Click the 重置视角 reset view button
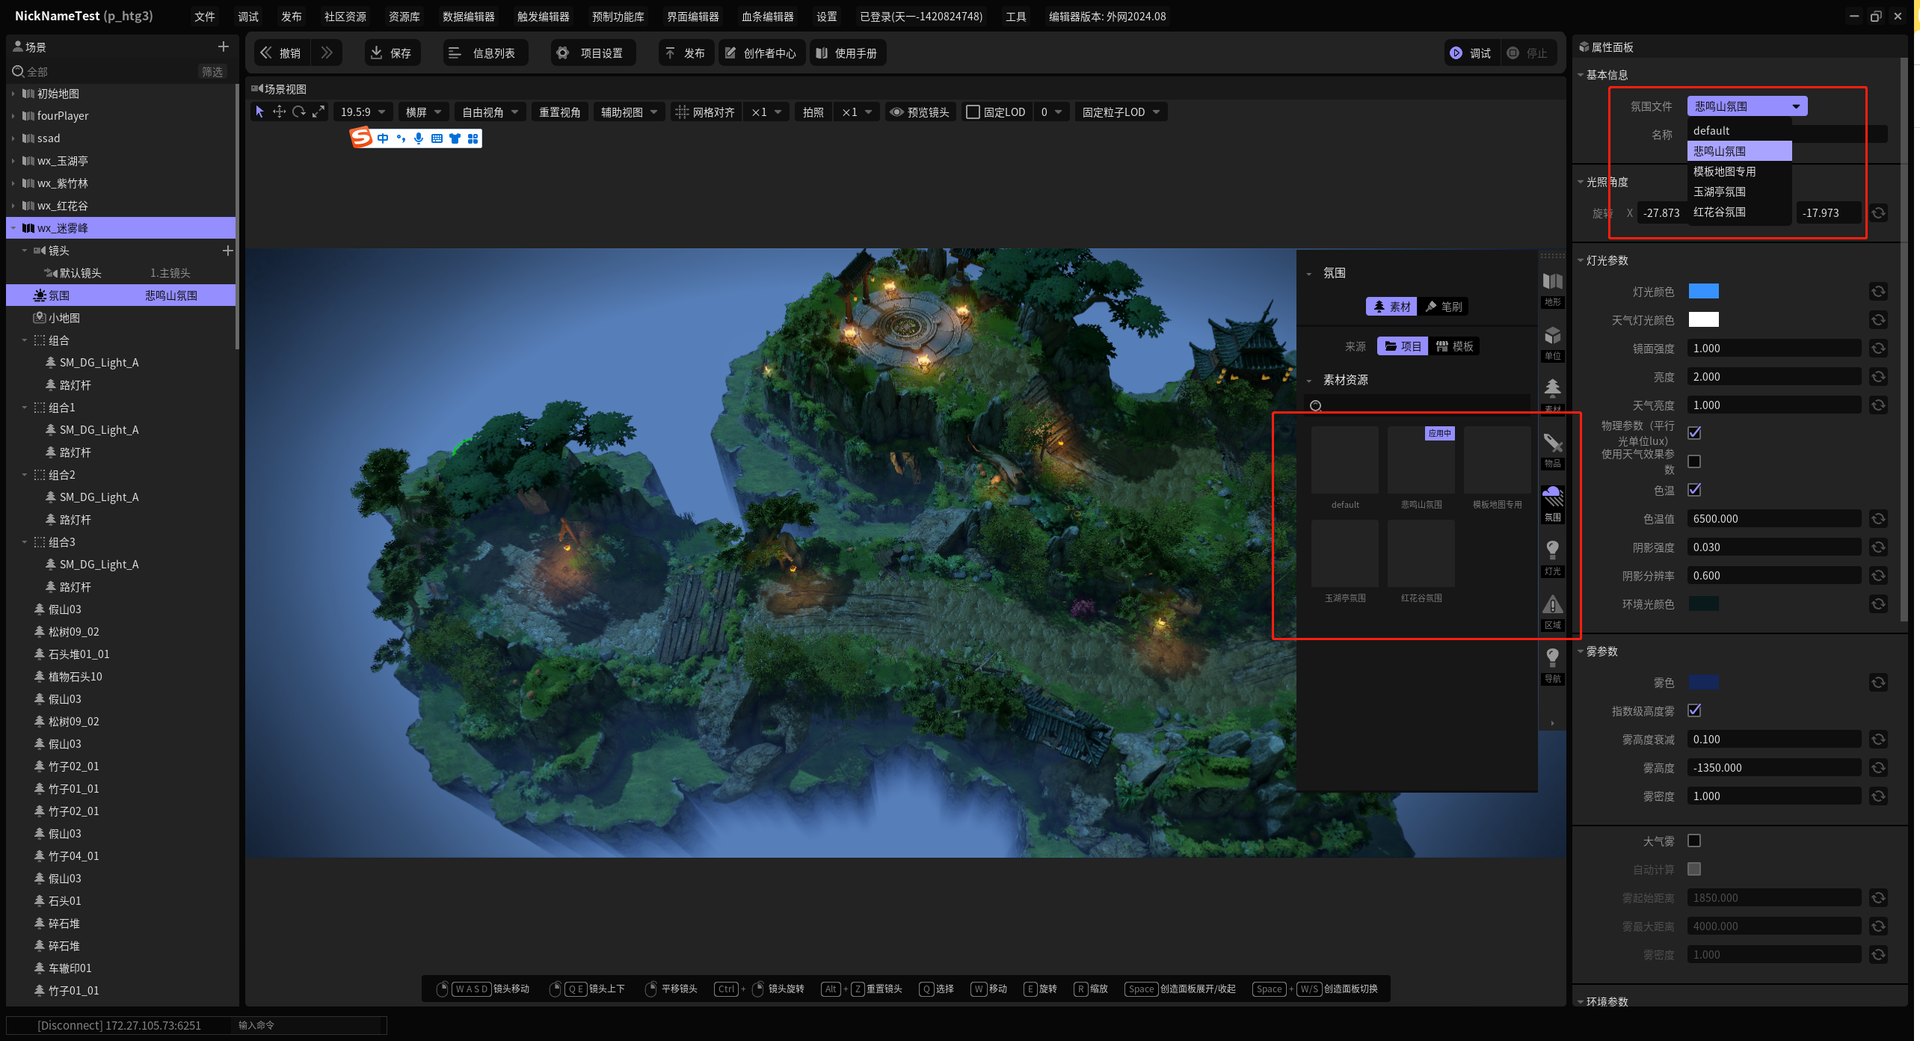1920x1041 pixels. 559,112
